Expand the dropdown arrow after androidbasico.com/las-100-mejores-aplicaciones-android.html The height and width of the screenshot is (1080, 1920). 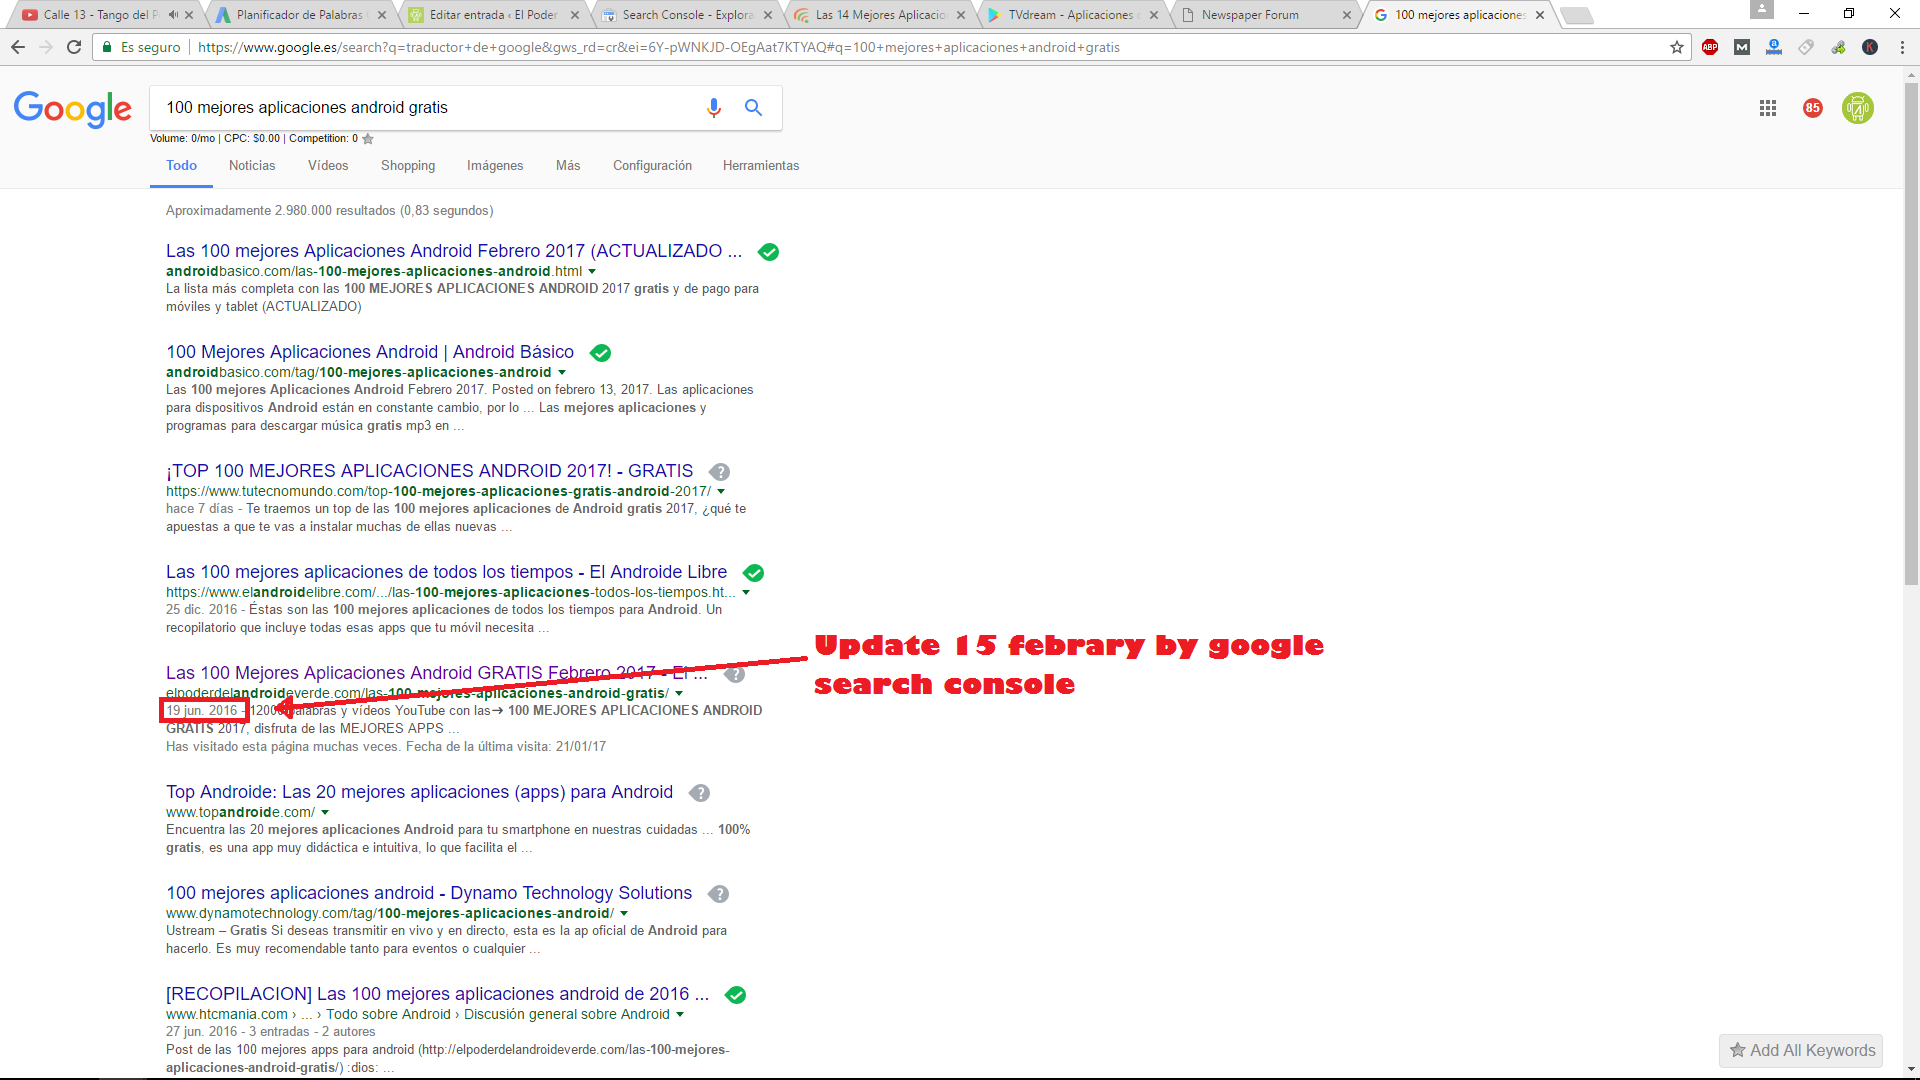592,272
